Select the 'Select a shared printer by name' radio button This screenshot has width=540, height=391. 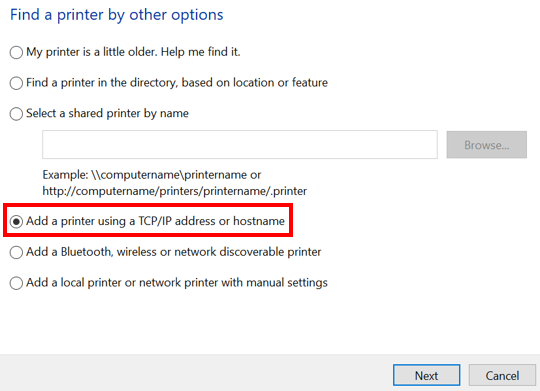(16, 114)
